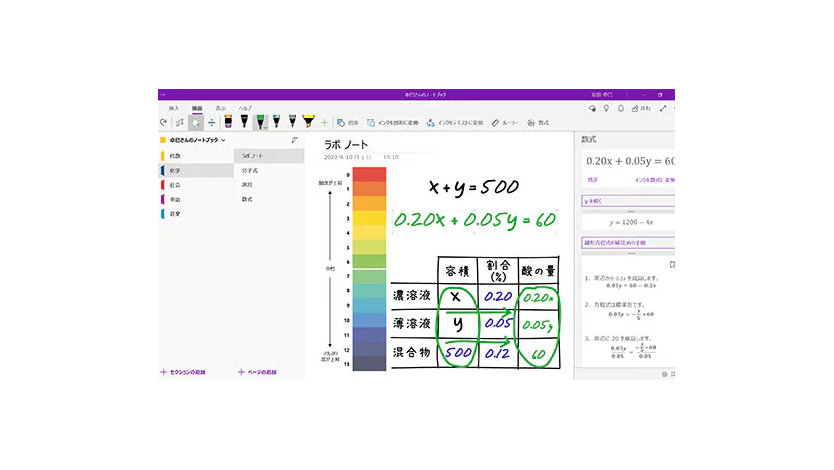Choose the gray-tipped pencil tool

[293, 122]
